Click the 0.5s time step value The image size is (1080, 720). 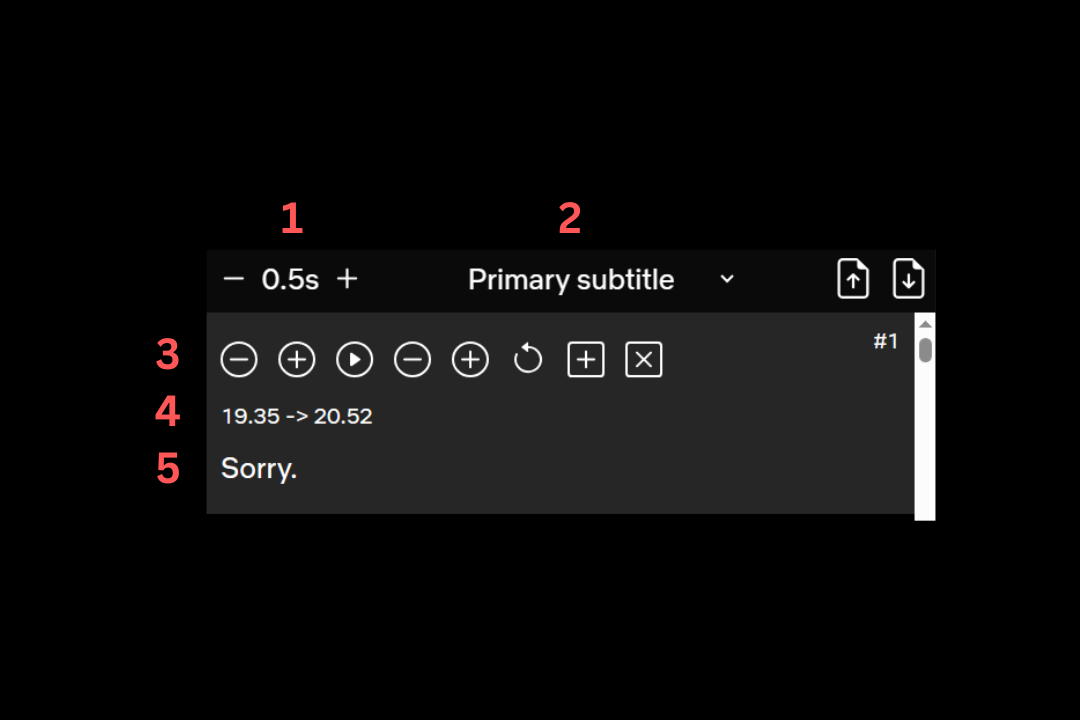pos(290,280)
